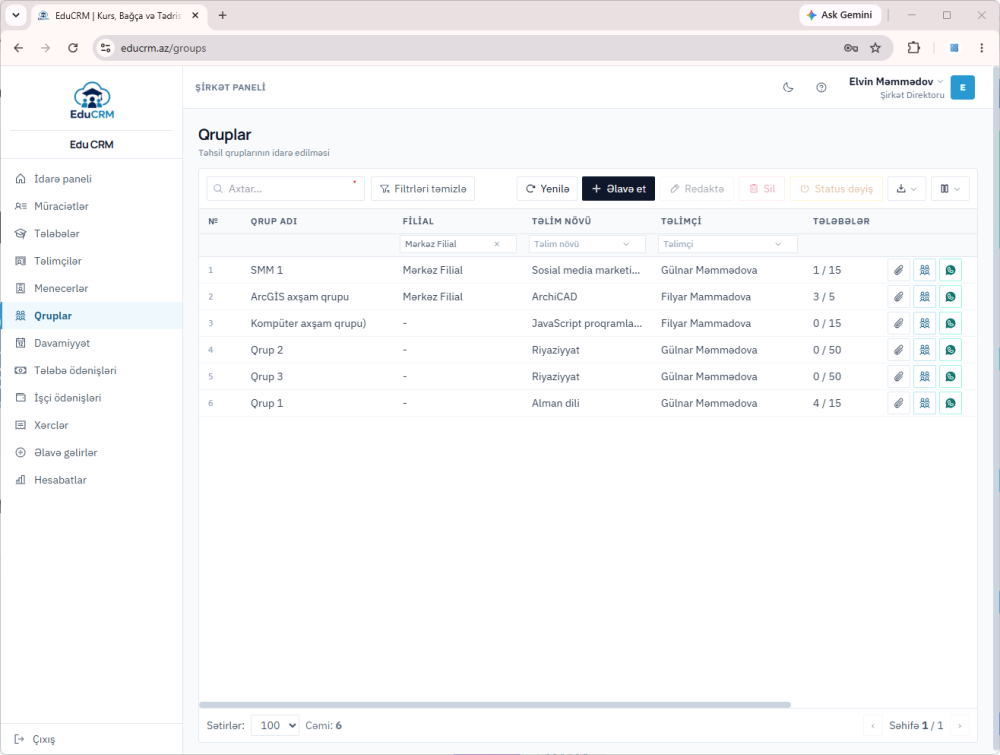Open Ask Gemini in the browser

click(x=840, y=15)
